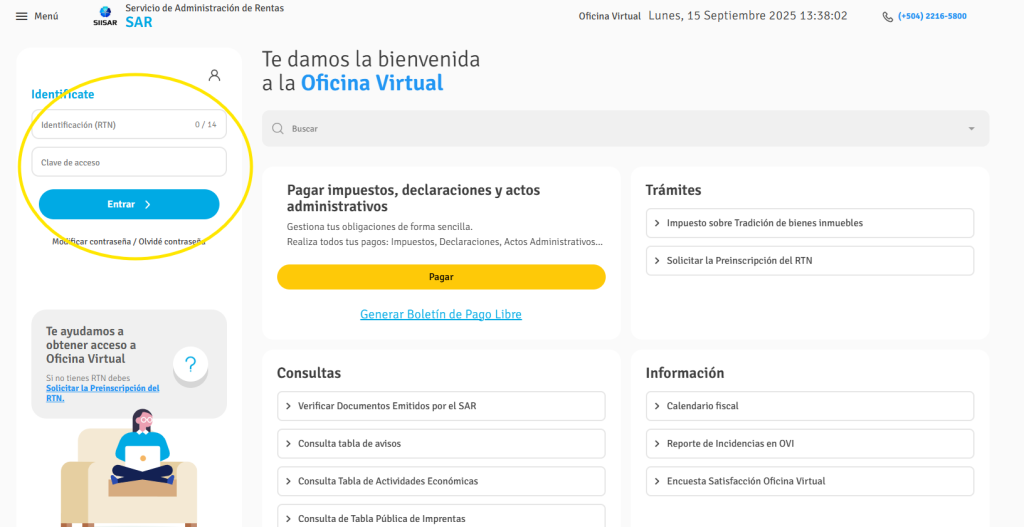
Task: Focus the Identificación (RTN) input field
Action: (x=129, y=124)
